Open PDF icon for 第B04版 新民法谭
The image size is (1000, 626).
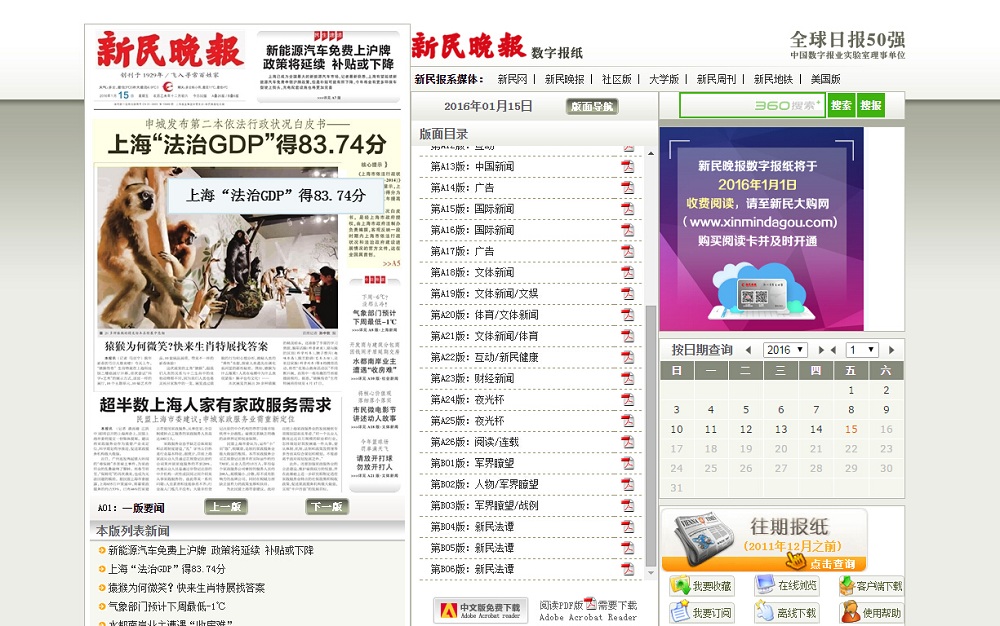[628, 527]
